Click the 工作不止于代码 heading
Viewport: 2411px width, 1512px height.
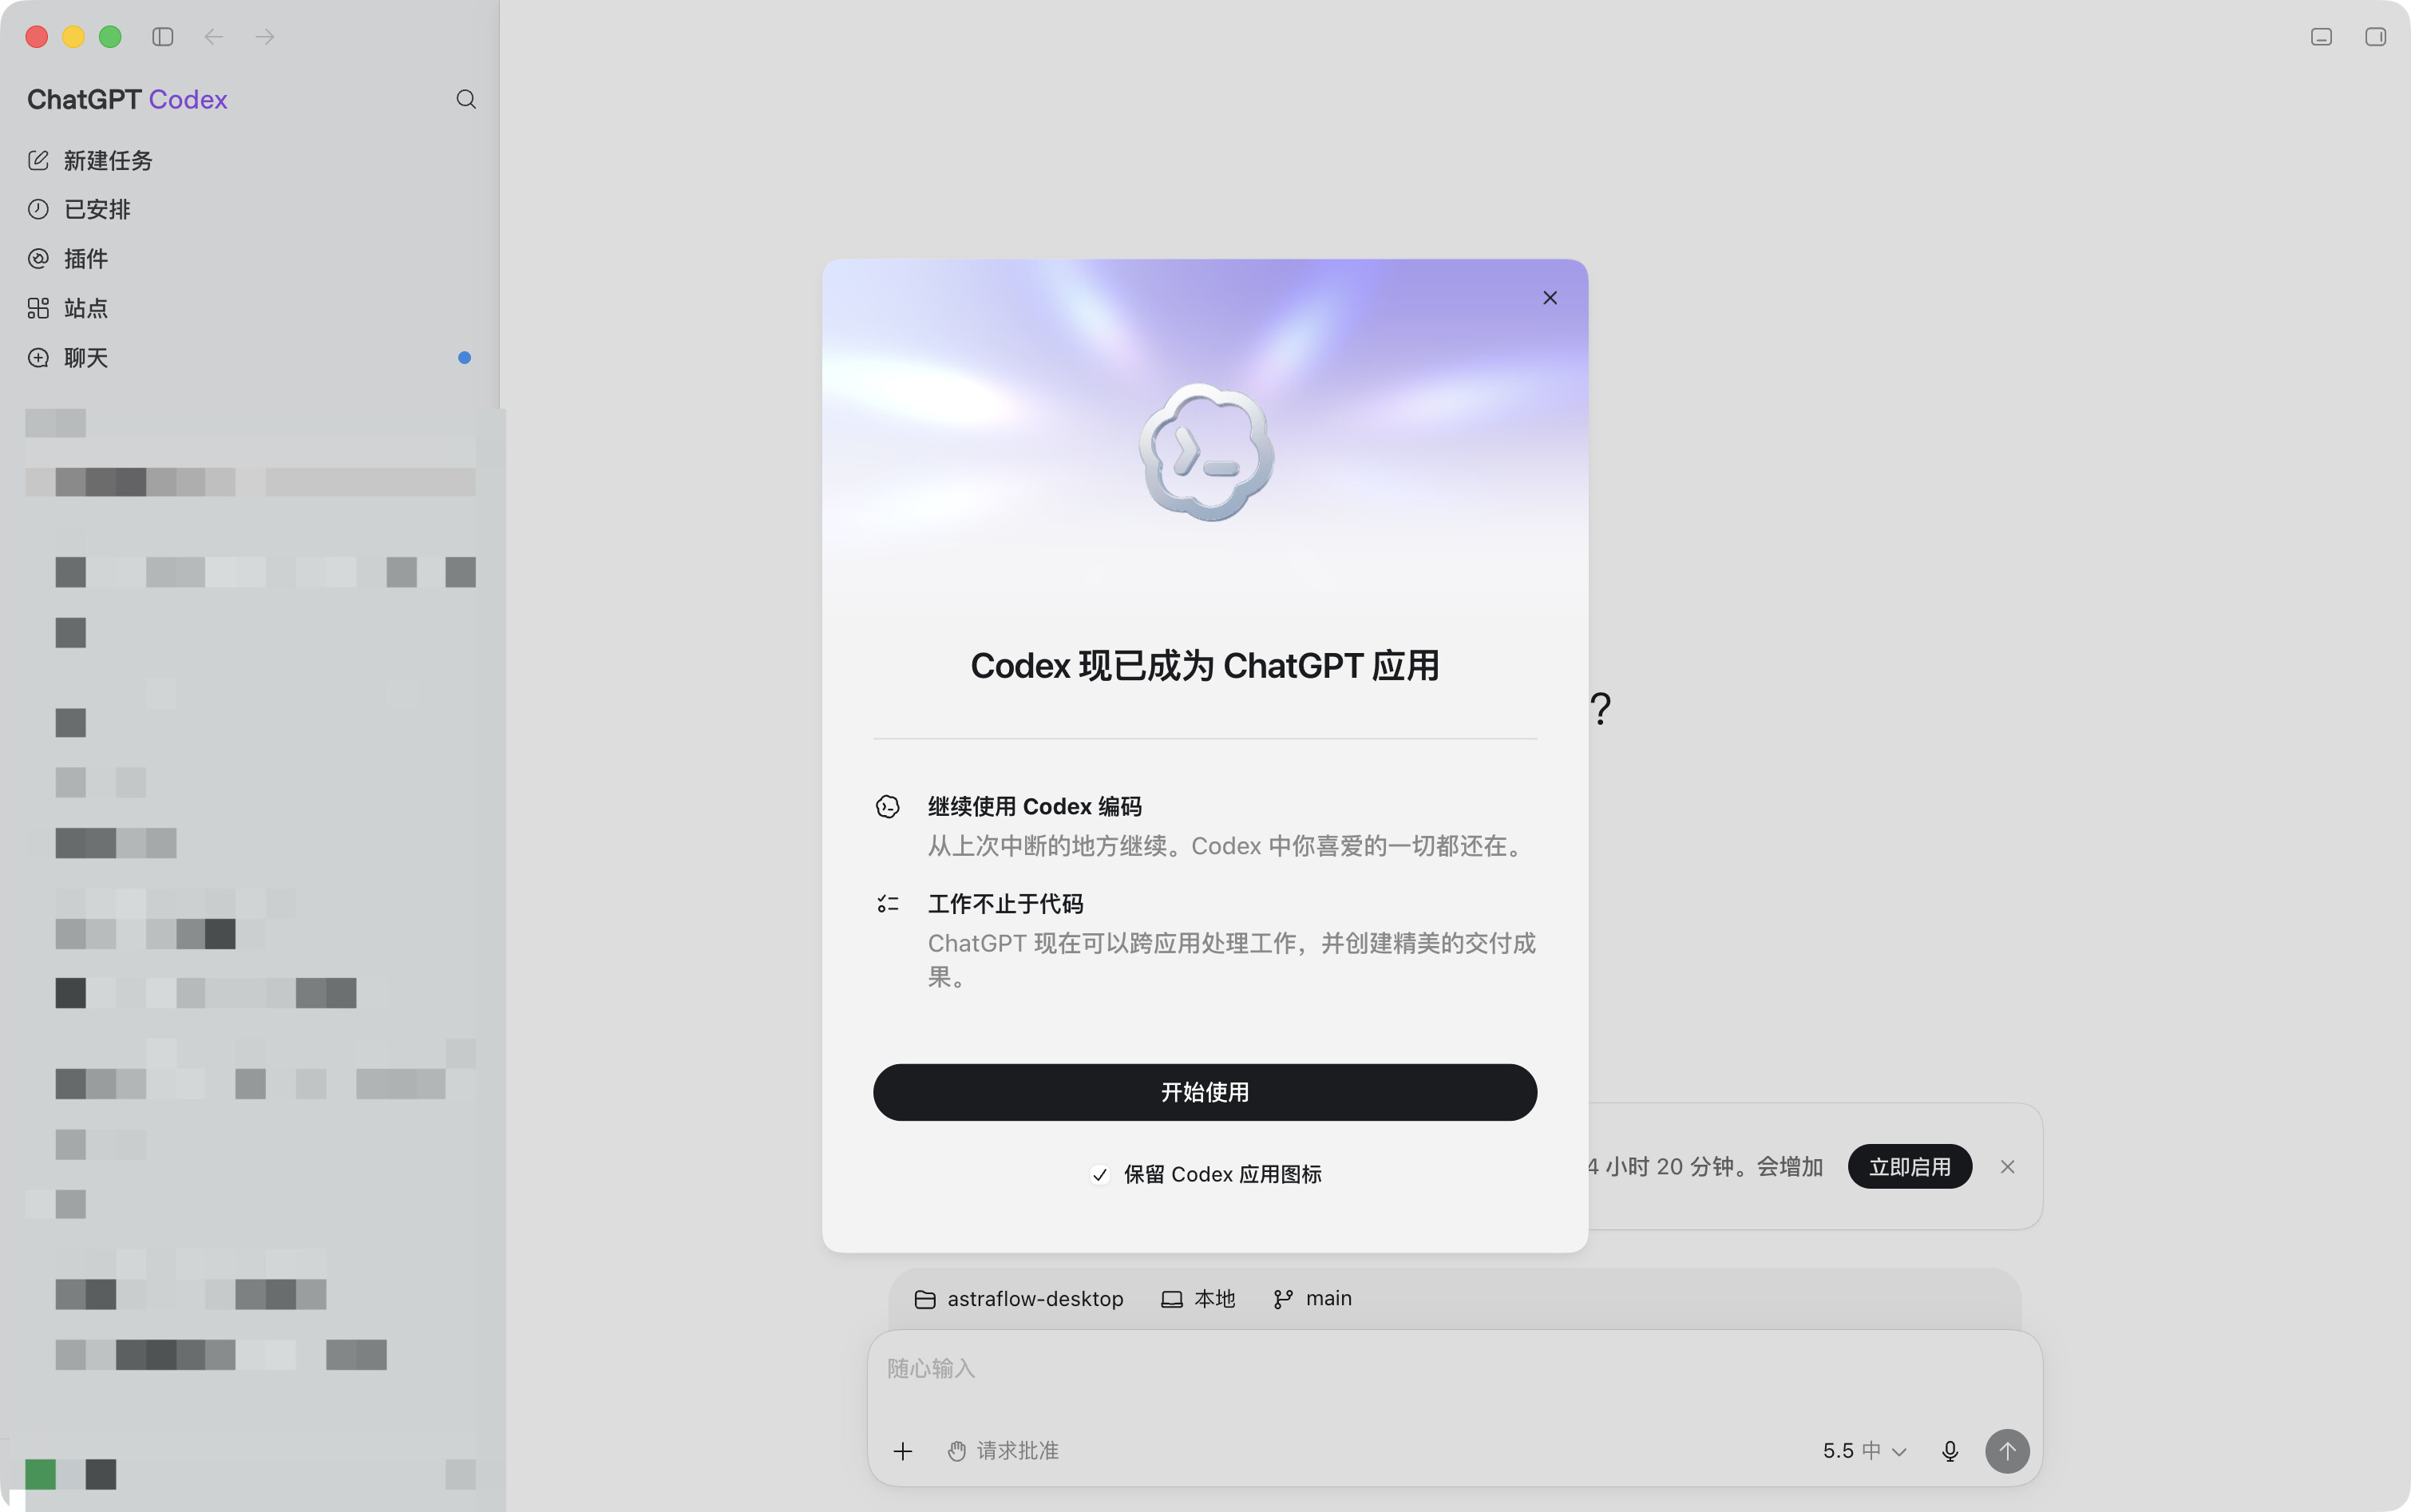click(1006, 904)
